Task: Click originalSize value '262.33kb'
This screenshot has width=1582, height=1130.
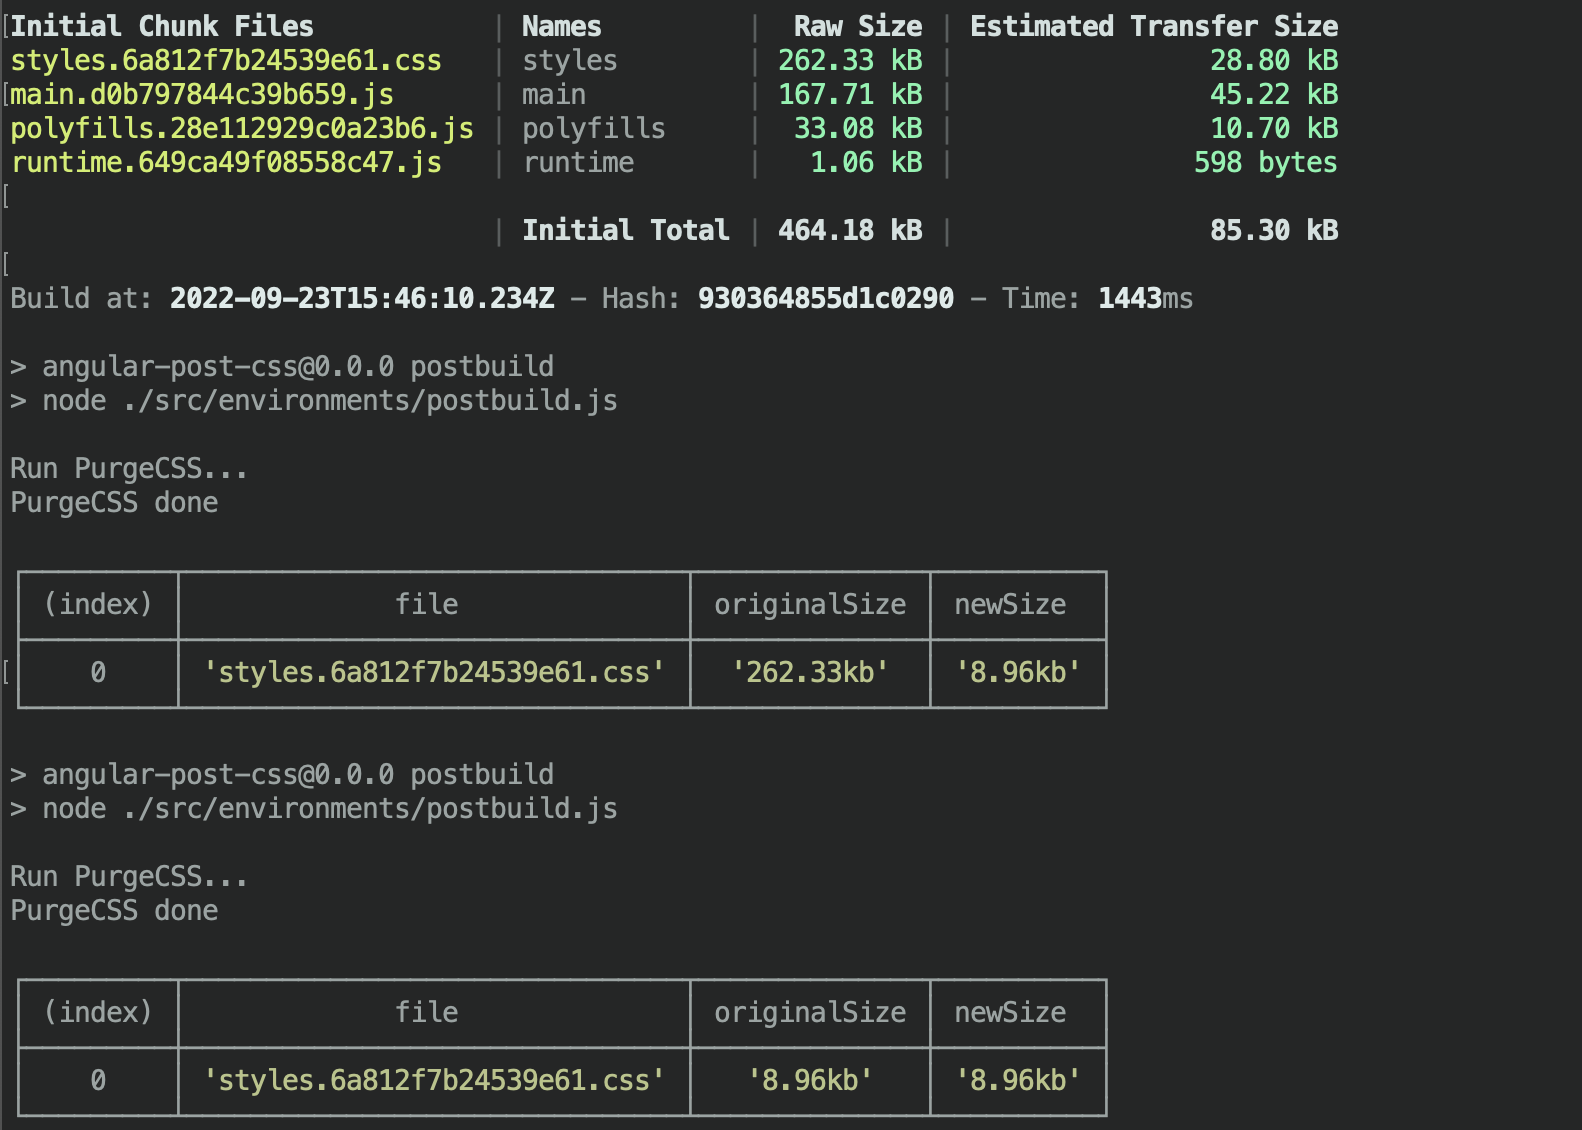Action: coord(810,673)
